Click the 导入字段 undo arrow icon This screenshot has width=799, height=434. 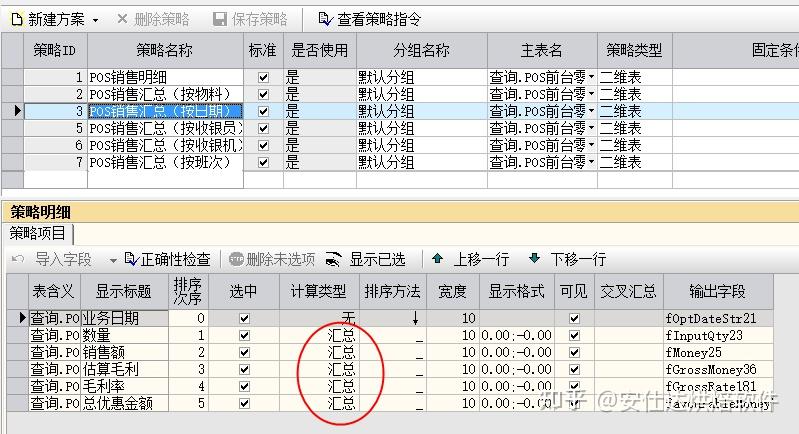point(18,259)
